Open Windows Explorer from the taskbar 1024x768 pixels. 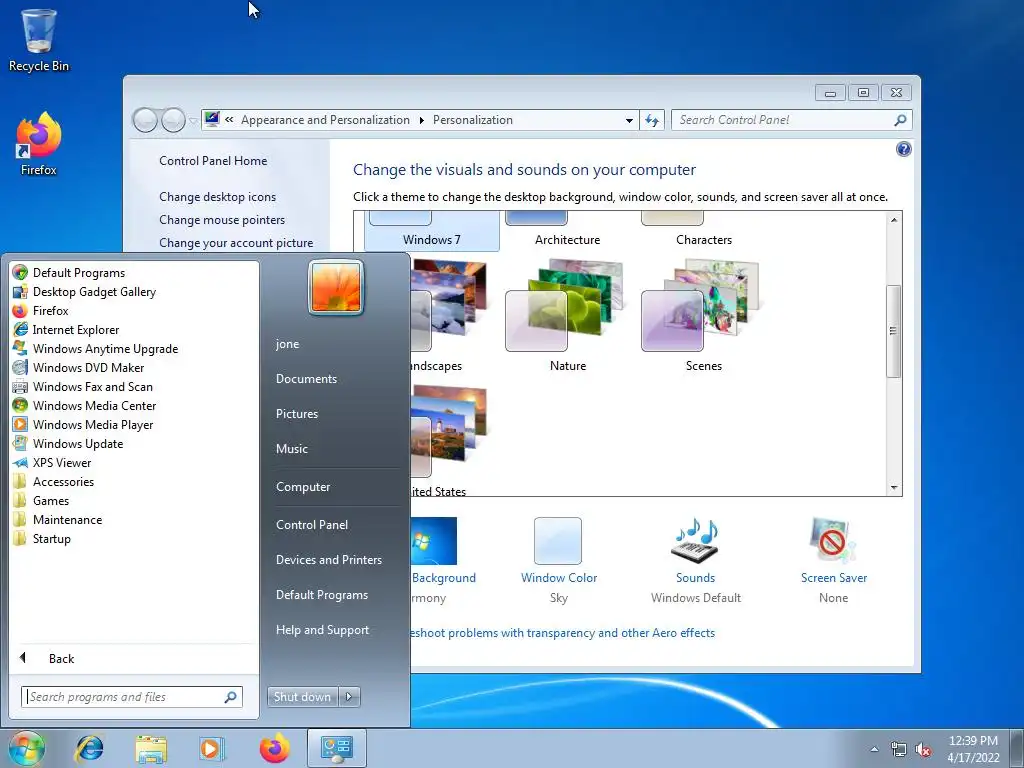[151, 748]
